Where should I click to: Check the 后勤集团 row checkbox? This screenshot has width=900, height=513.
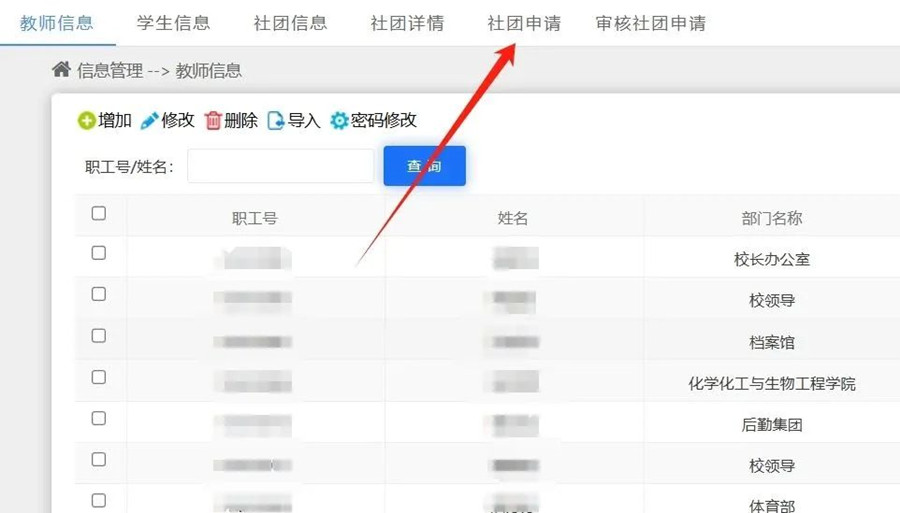coord(99,418)
